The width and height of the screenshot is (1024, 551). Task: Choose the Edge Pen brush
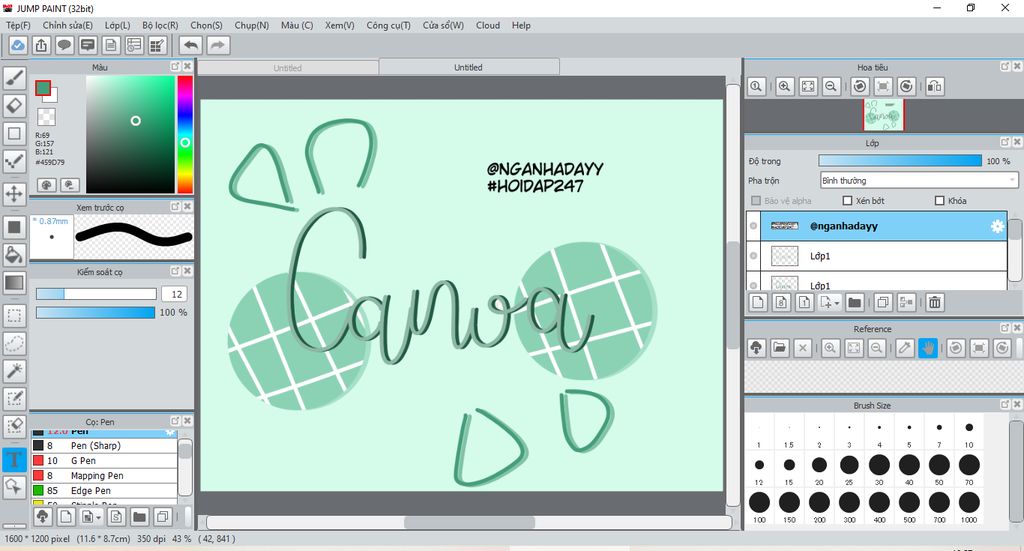pos(104,490)
